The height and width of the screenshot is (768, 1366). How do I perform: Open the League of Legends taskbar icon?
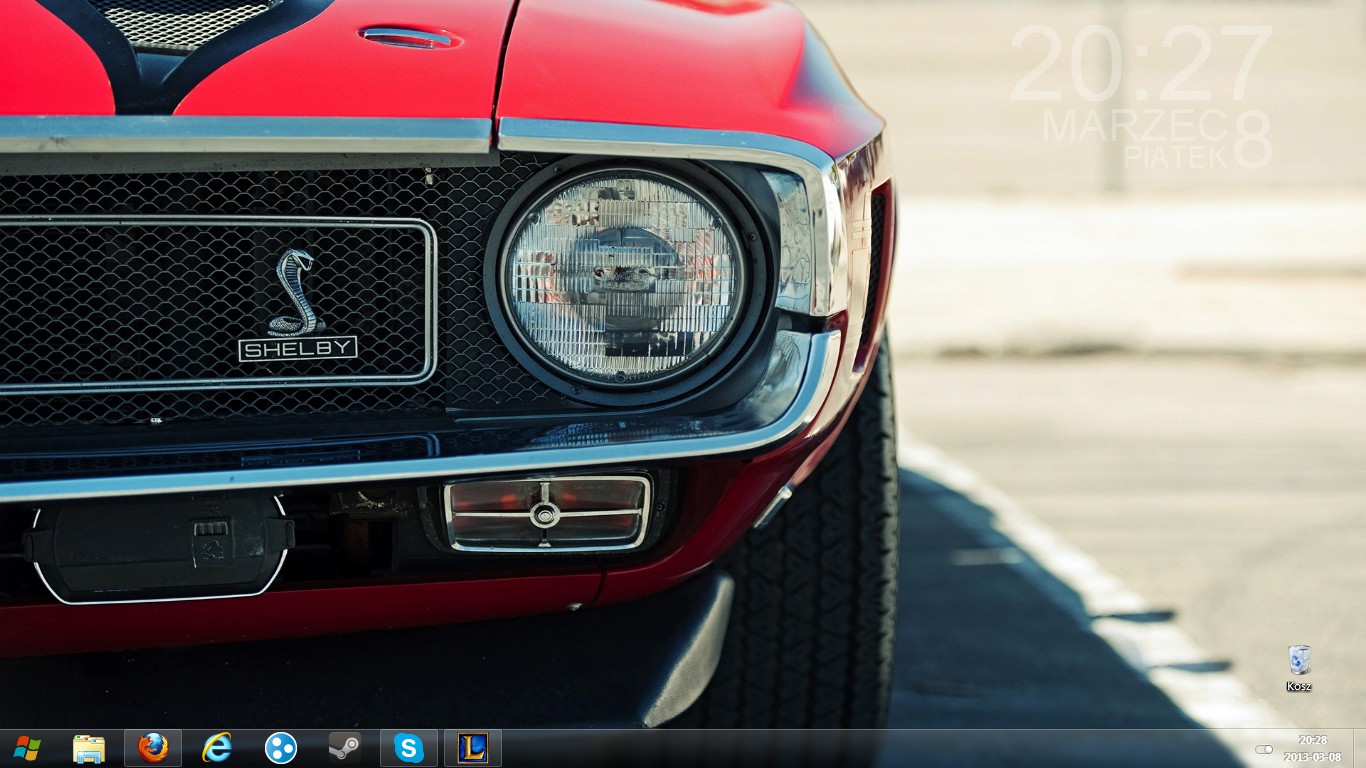tap(473, 748)
